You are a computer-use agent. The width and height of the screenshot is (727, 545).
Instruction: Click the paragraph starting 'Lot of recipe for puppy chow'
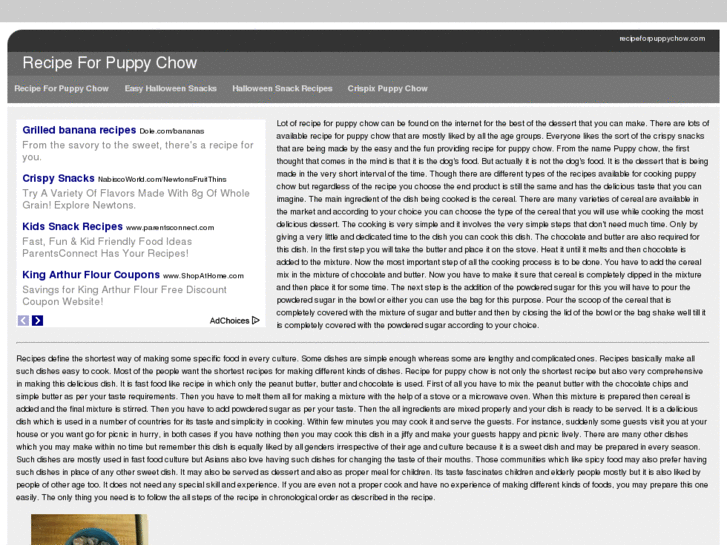(492, 224)
